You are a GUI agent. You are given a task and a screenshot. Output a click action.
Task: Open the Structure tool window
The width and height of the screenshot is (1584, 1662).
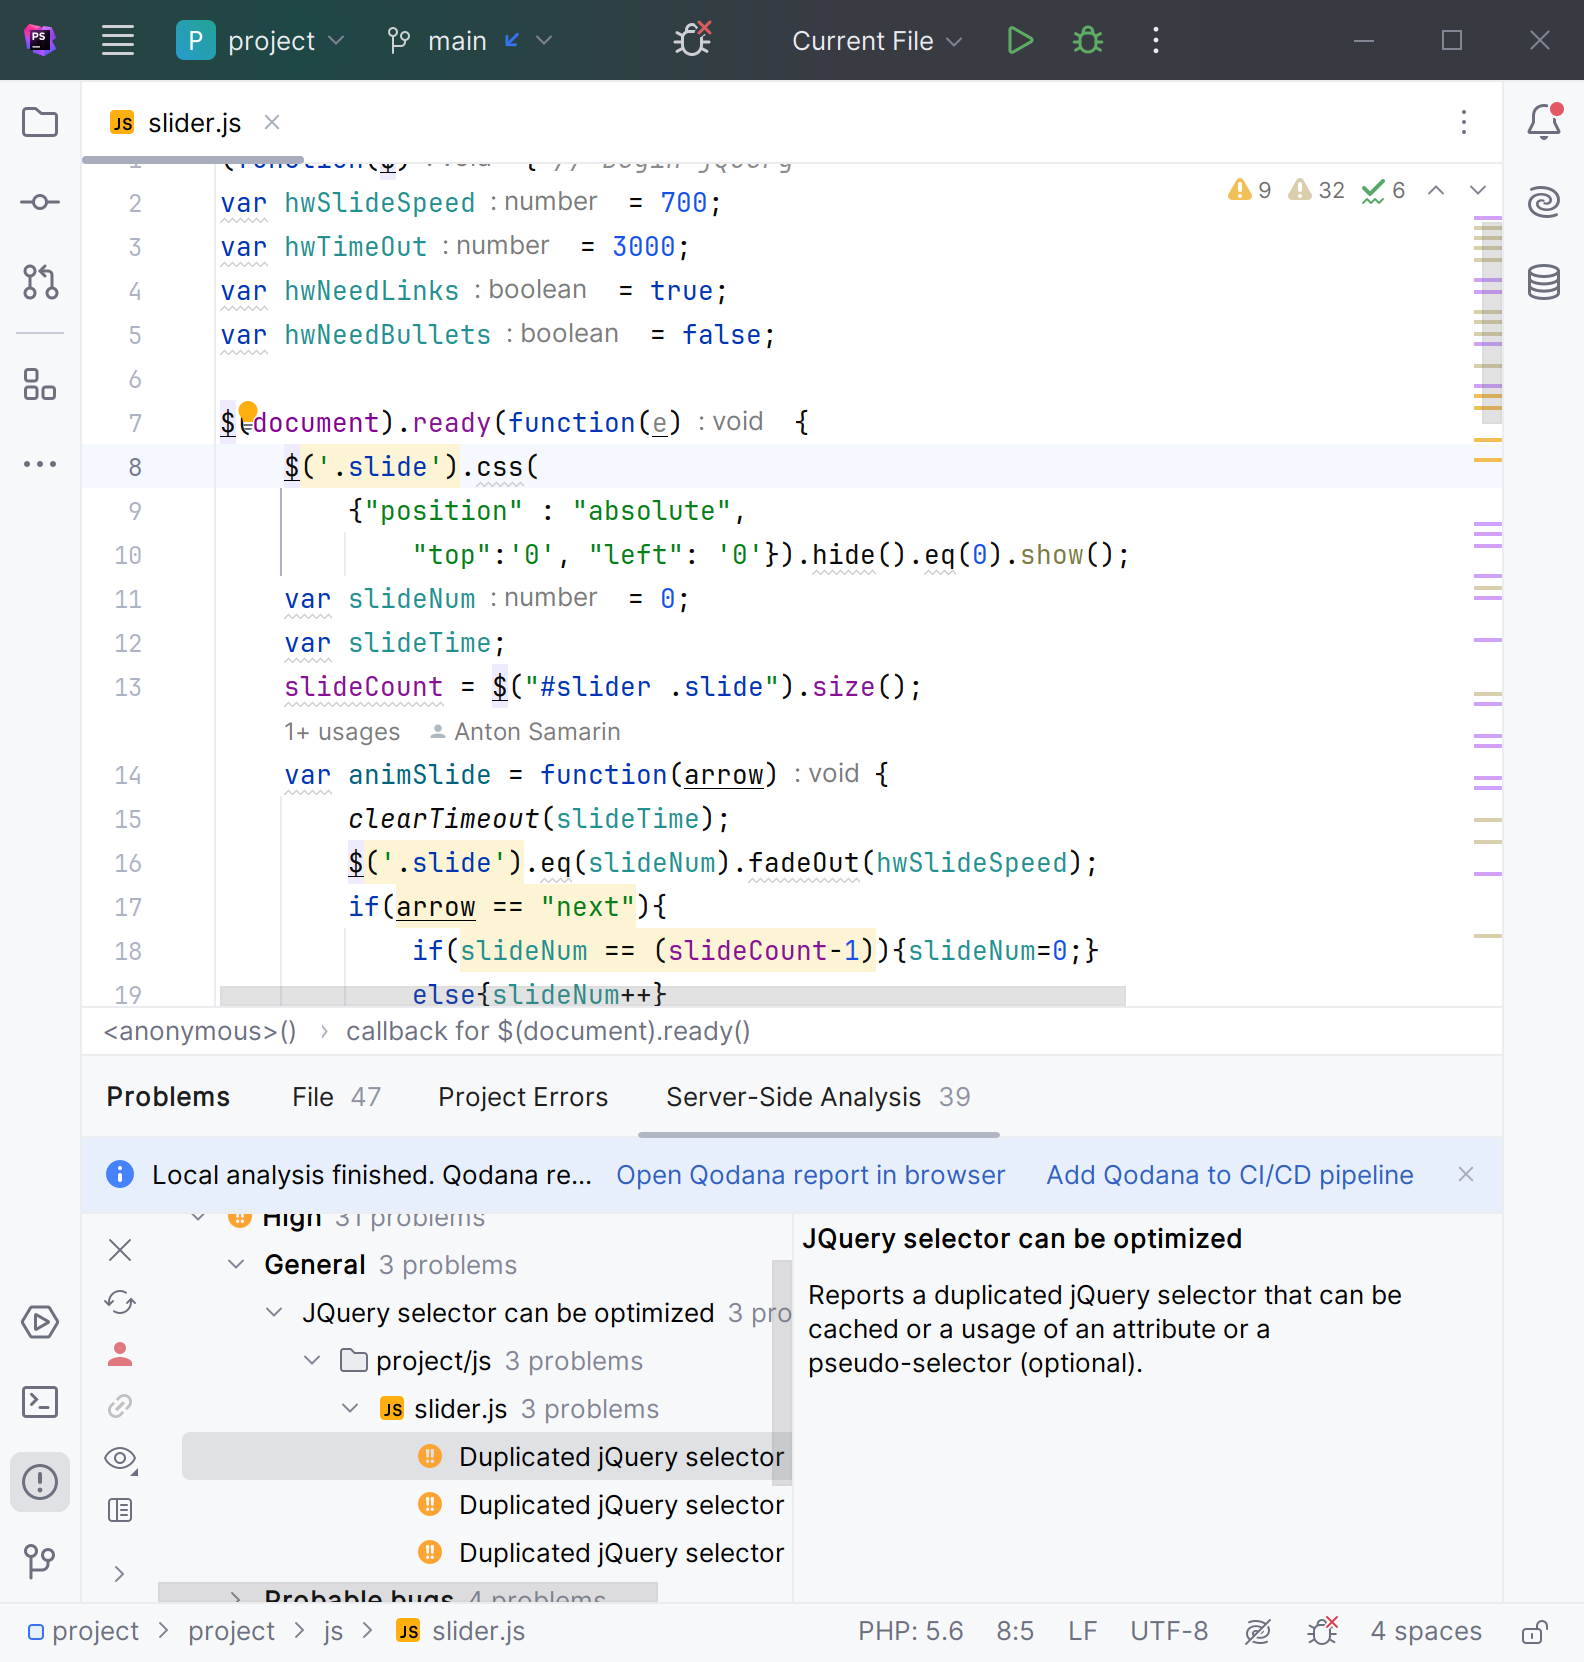(x=40, y=384)
